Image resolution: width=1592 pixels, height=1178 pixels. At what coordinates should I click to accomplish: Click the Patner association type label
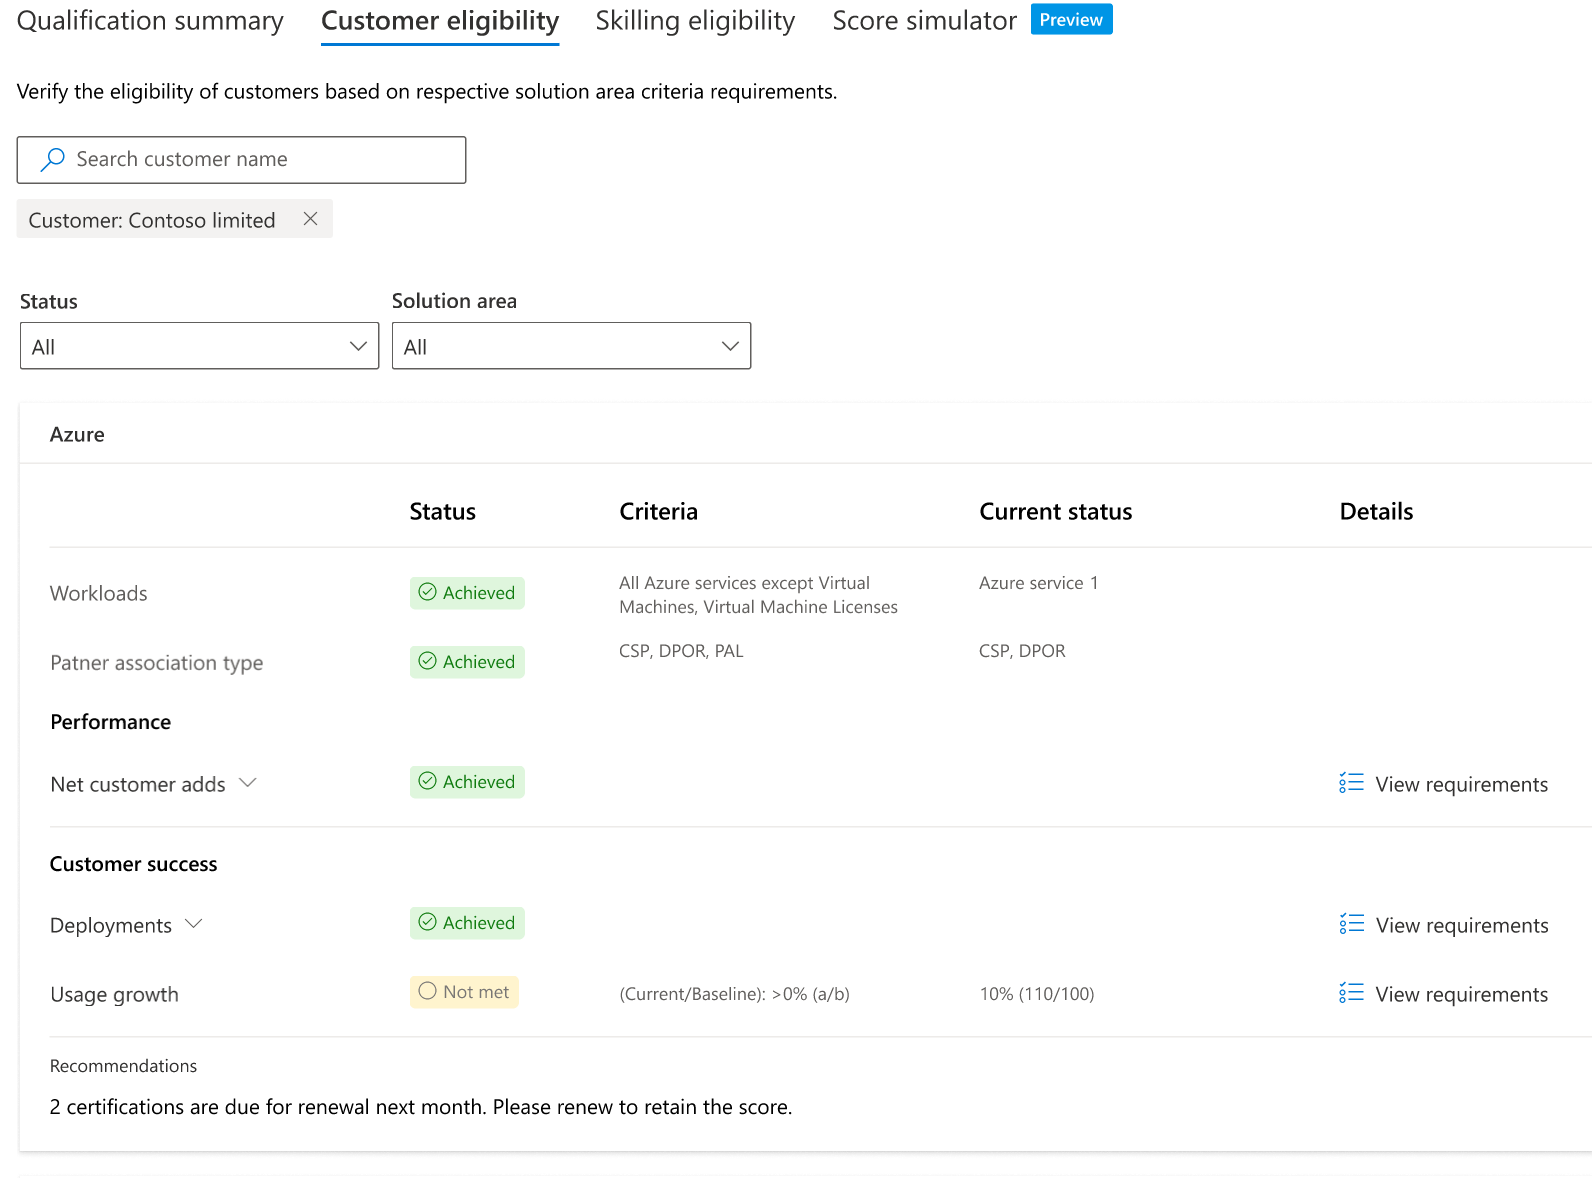click(157, 663)
